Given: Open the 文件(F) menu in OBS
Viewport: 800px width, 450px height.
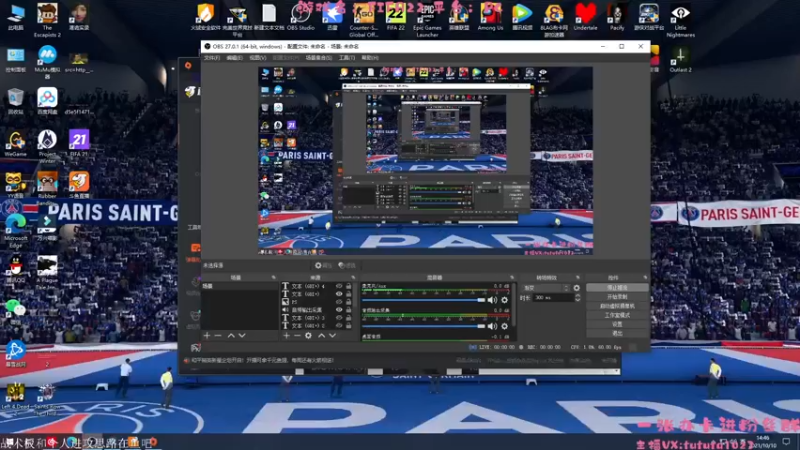Looking at the screenshot, I should (212, 58).
